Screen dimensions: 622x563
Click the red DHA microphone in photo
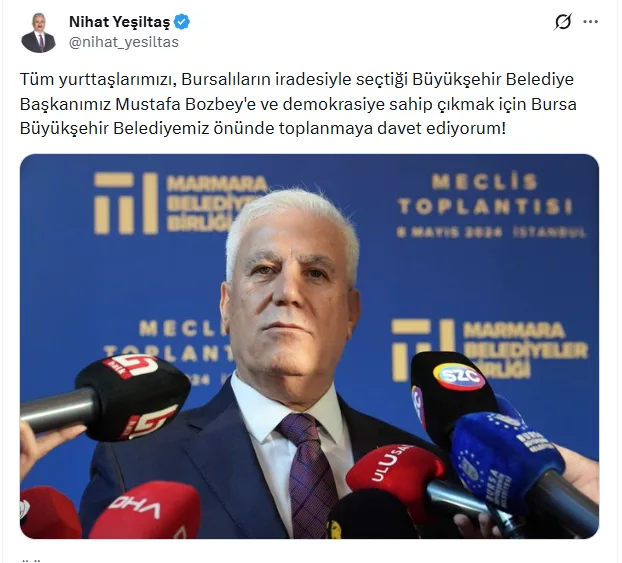point(145,512)
